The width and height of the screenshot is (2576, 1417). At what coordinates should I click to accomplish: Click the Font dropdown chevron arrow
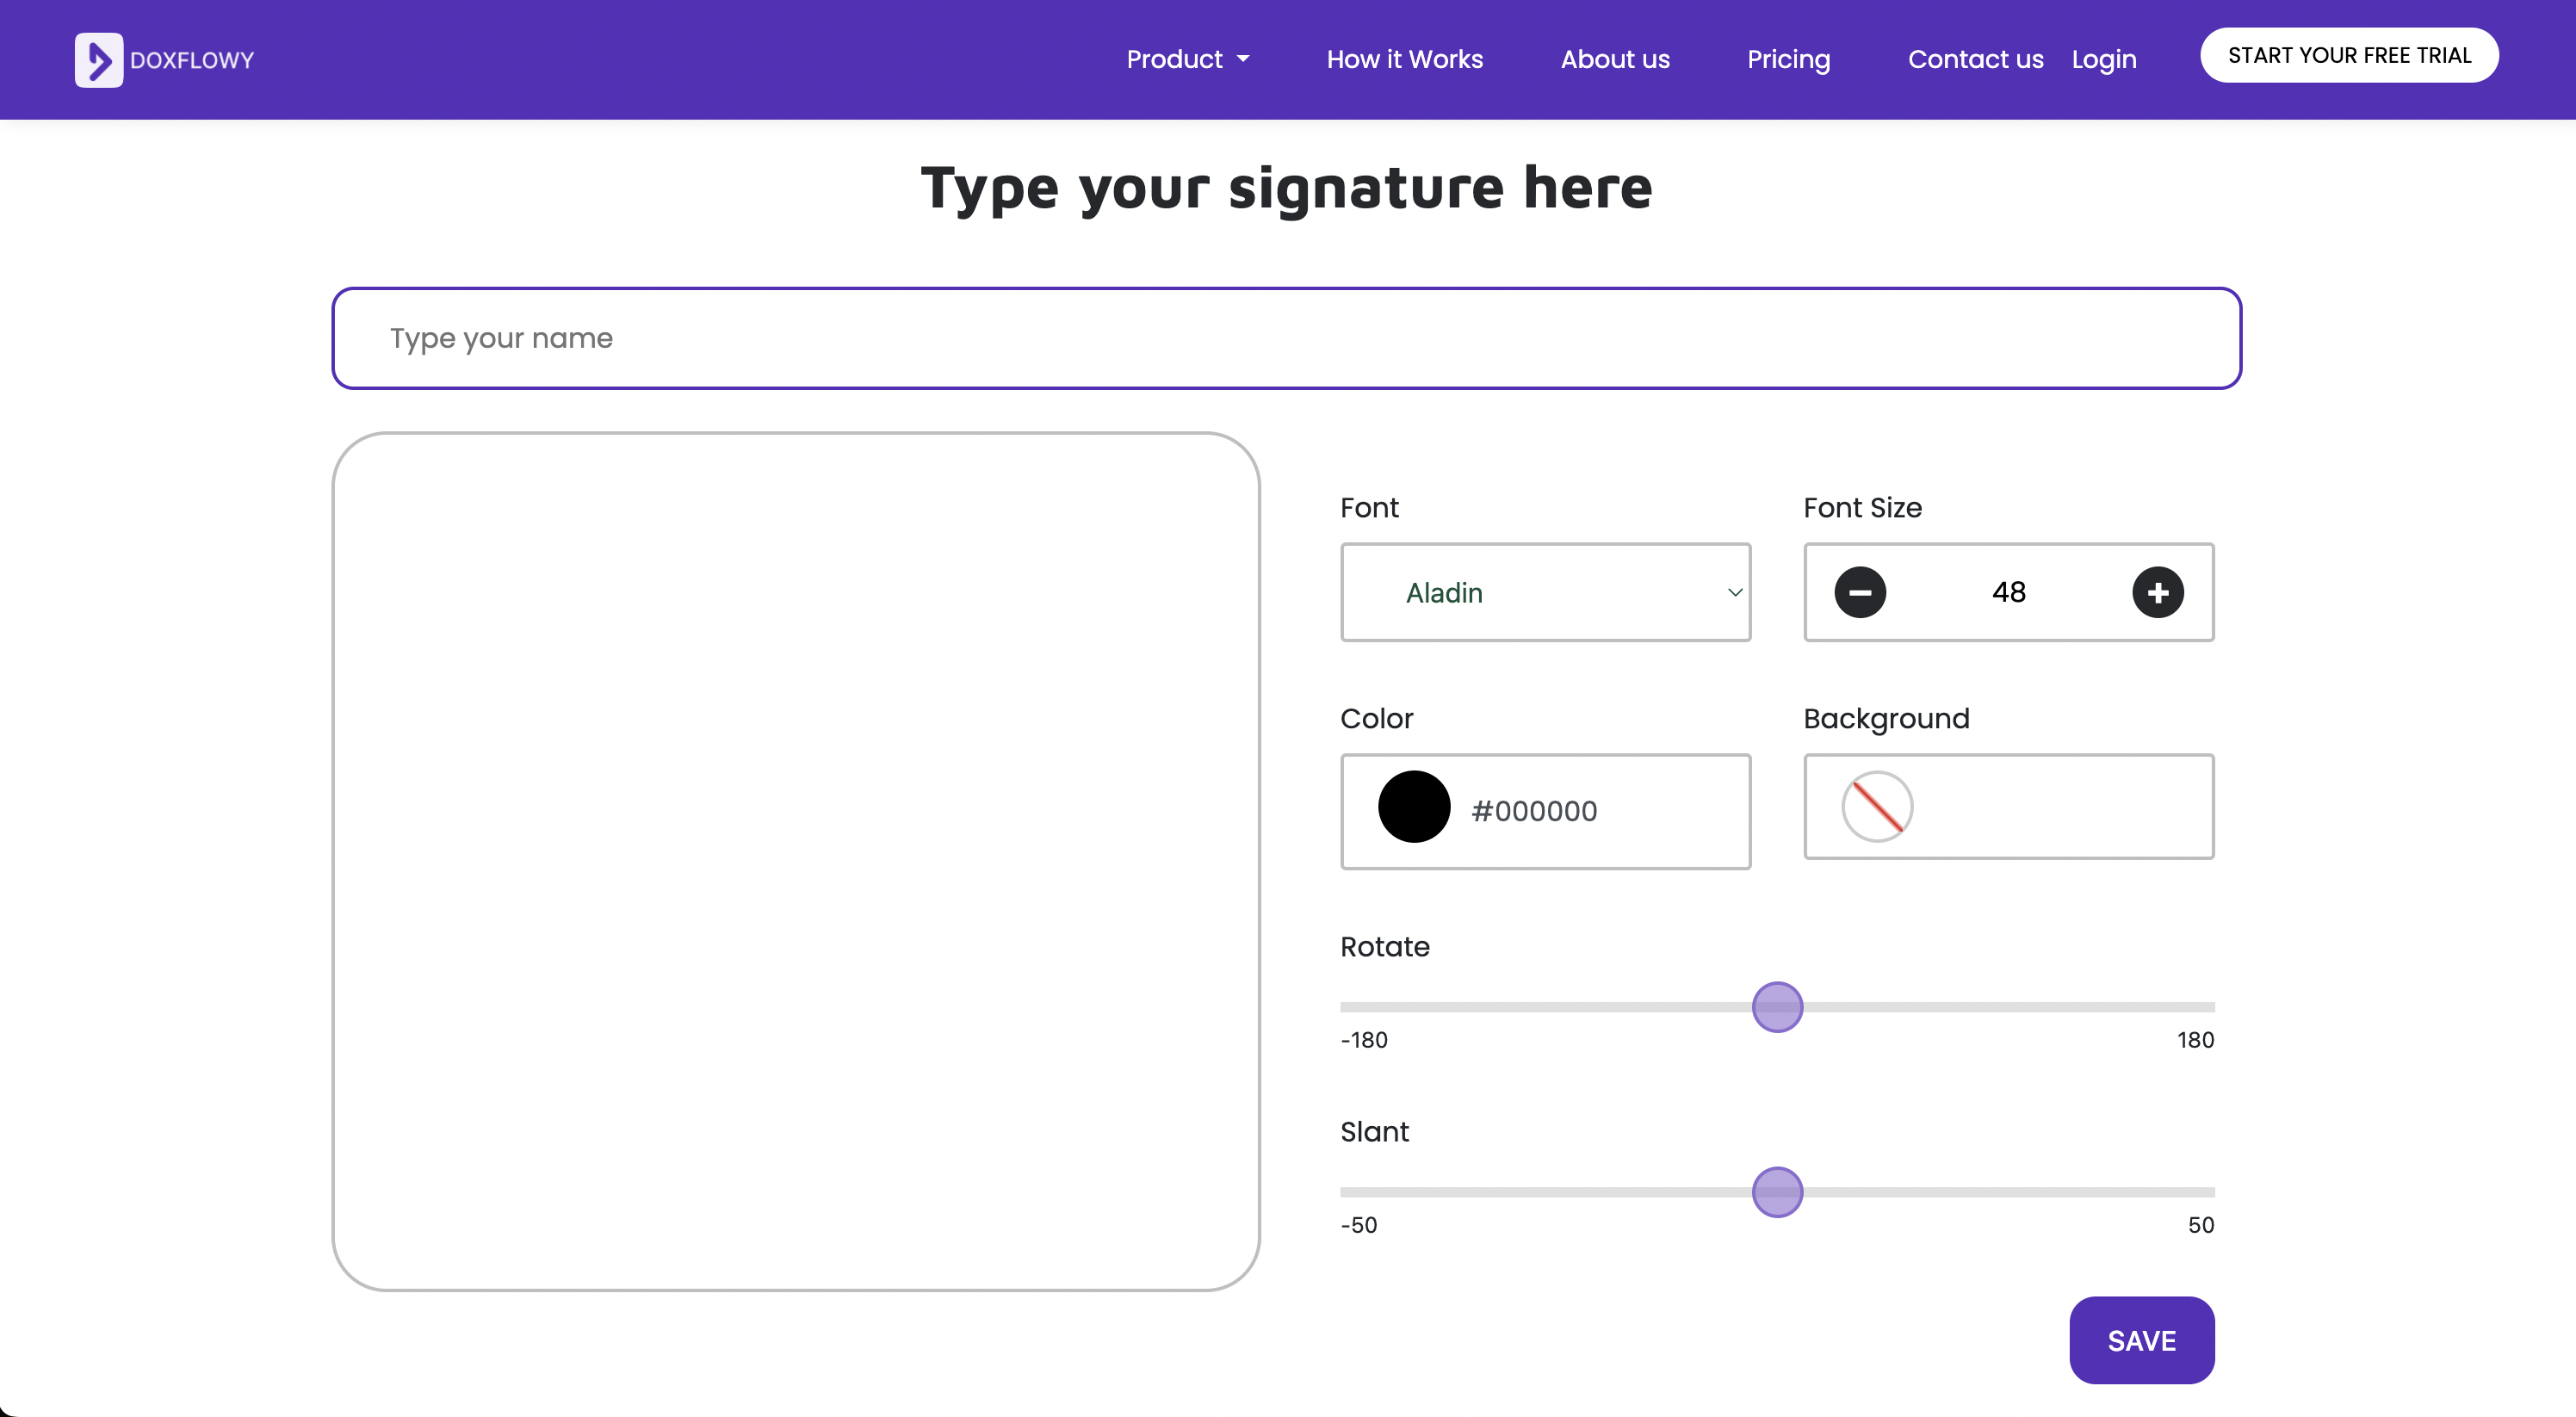(1733, 592)
